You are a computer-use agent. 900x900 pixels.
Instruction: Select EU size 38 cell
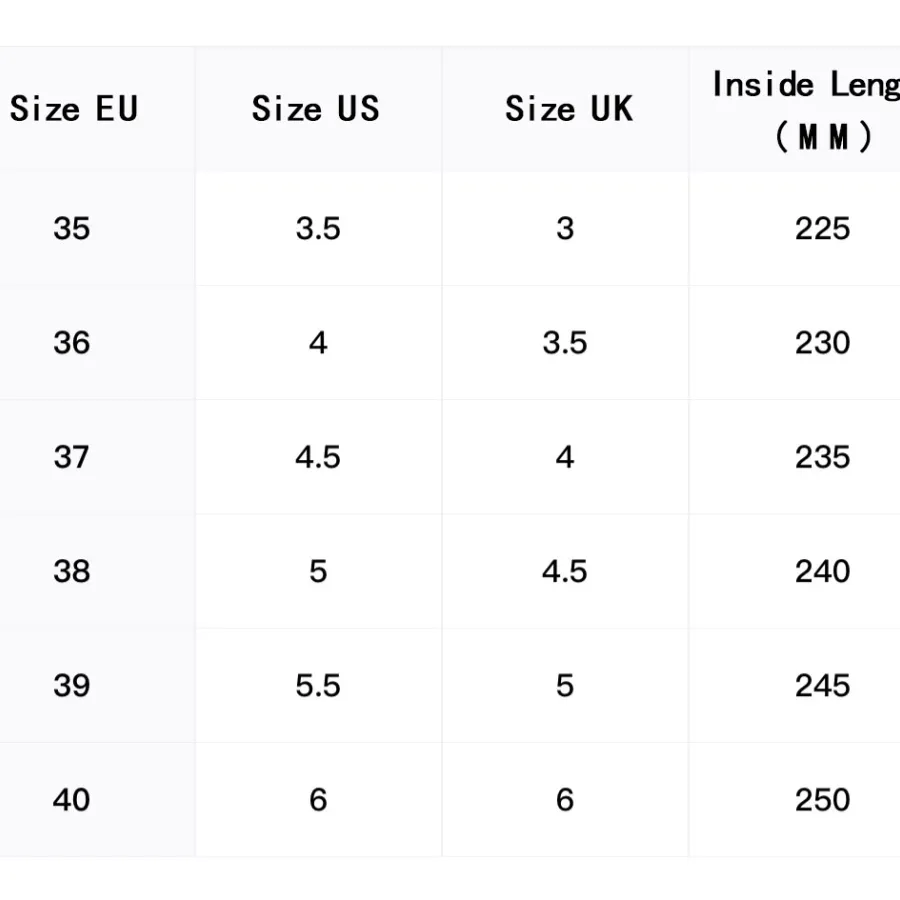72,571
